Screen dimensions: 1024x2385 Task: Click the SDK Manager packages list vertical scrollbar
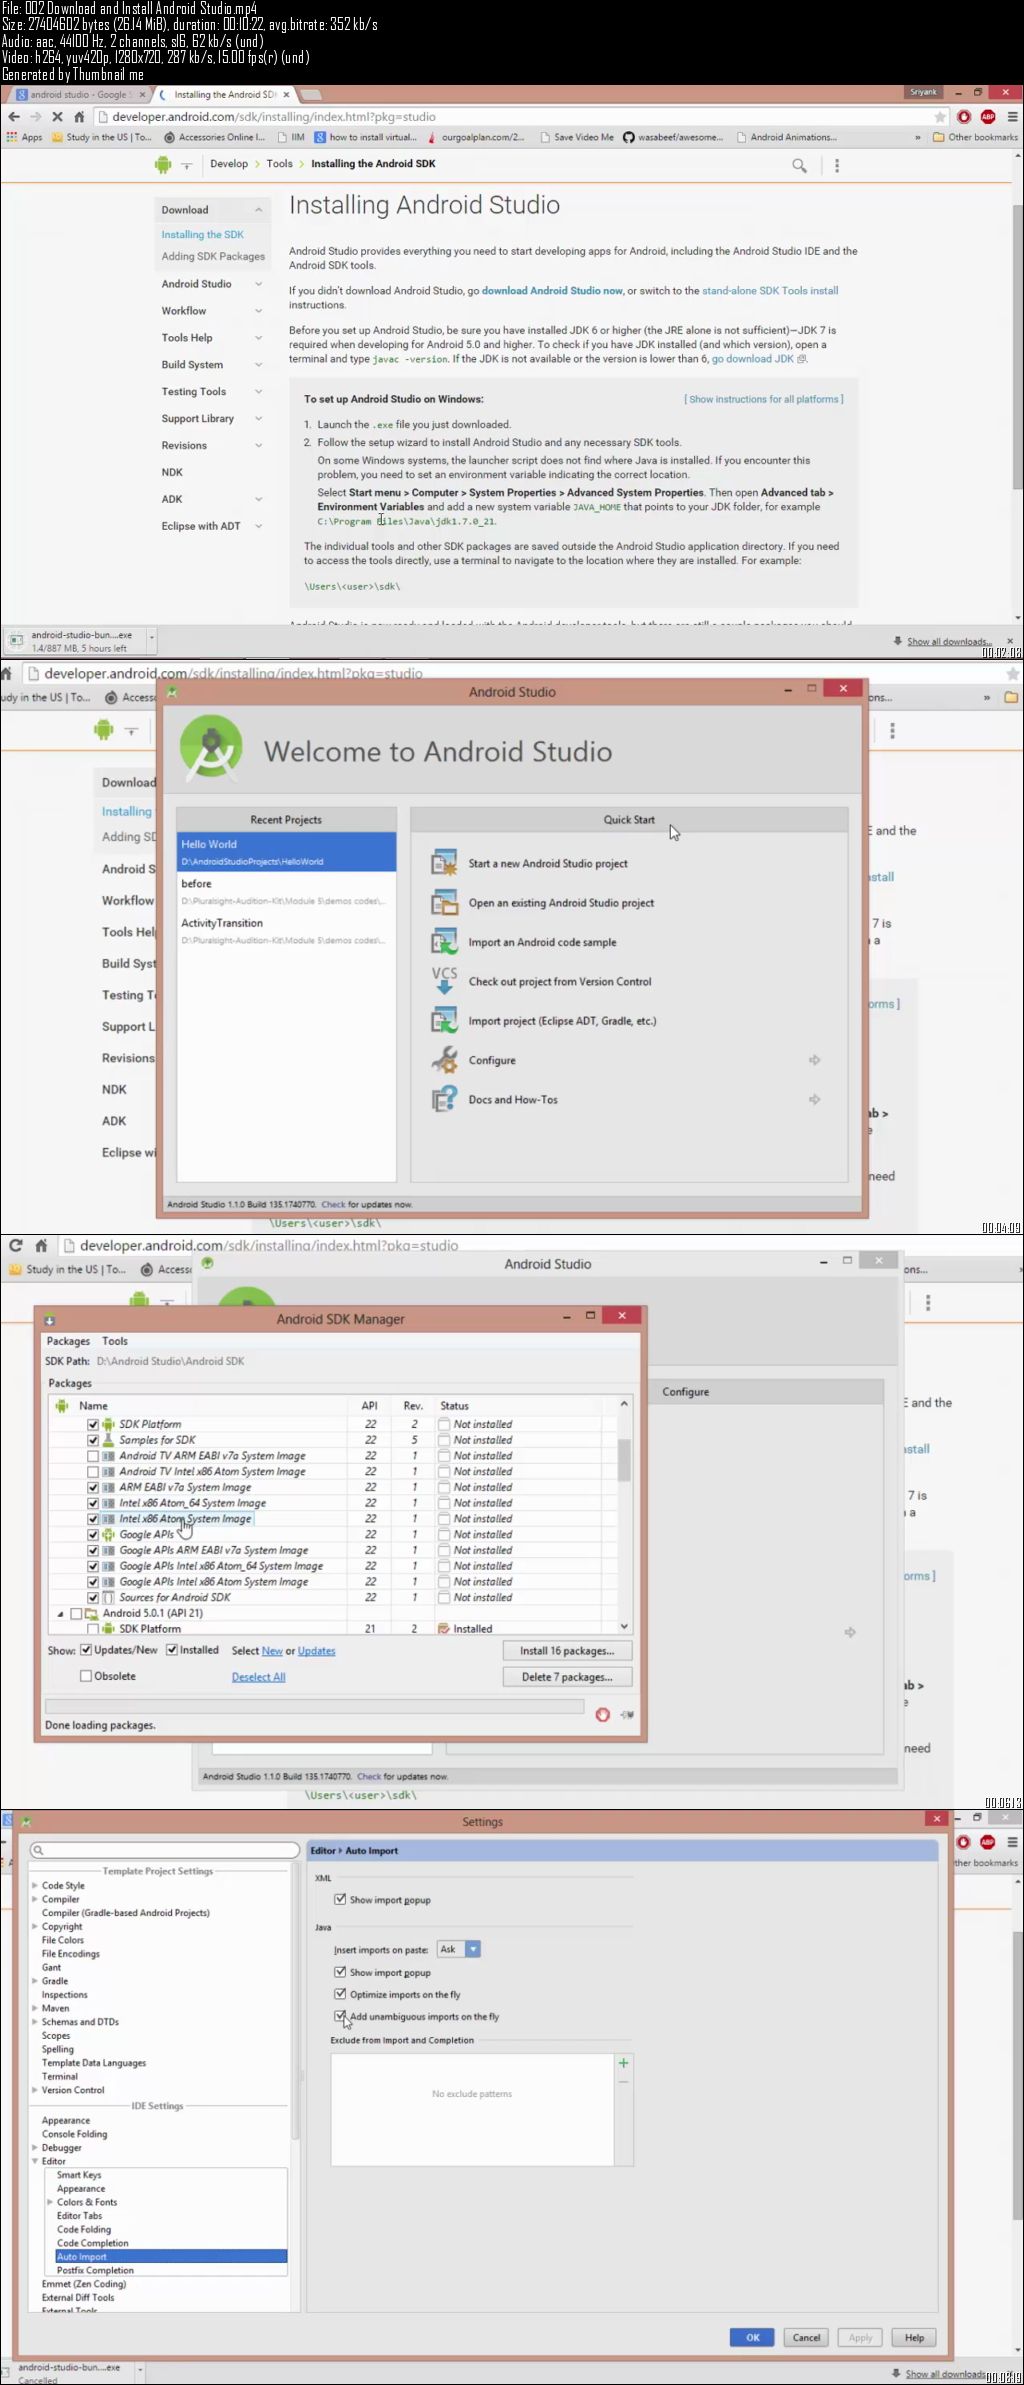point(624,1515)
